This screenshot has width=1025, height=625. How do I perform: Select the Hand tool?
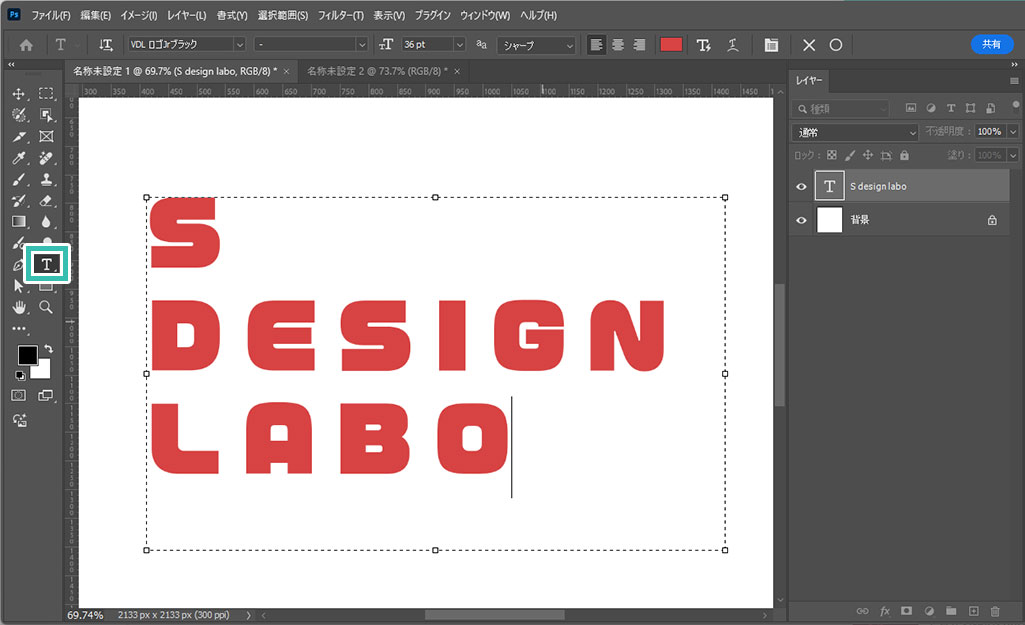pos(19,307)
